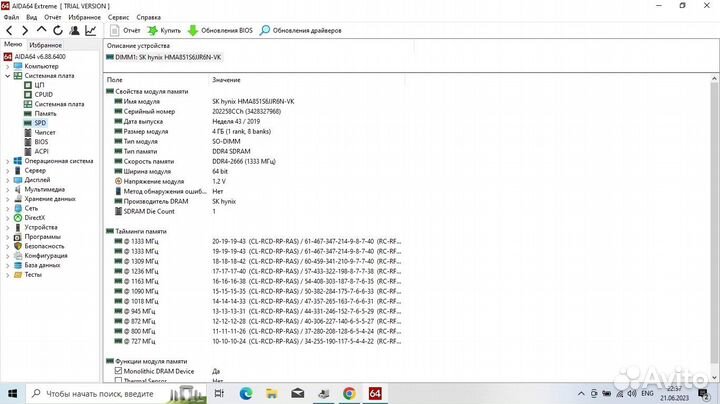Screen dimensions: 720x404
Task: Select the BIOS tree item
Action: click(x=36, y=142)
